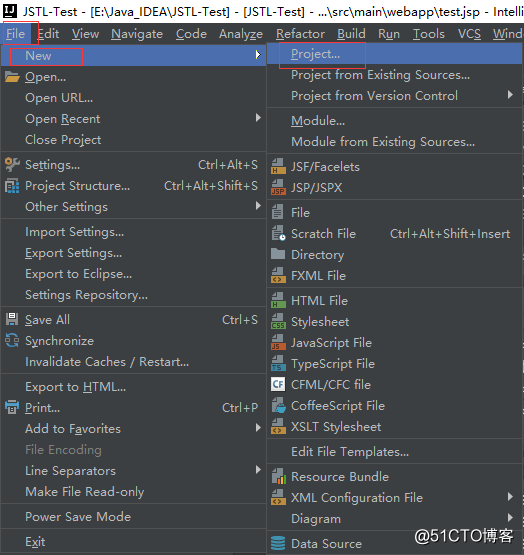Viewport: 524px width, 555px height.
Task: Click the Settings wrench icon
Action: pyautogui.click(x=12, y=165)
